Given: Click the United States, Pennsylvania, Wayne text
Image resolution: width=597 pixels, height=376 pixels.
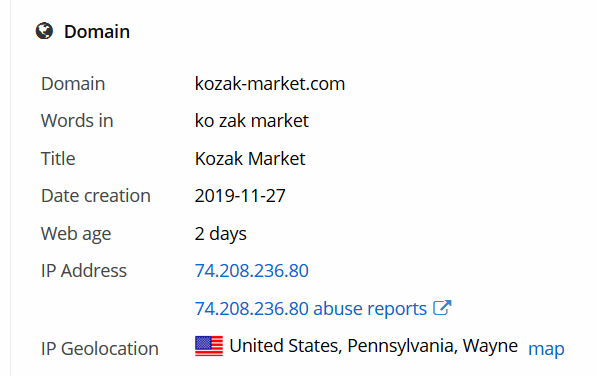Looking at the screenshot, I should click(374, 346).
